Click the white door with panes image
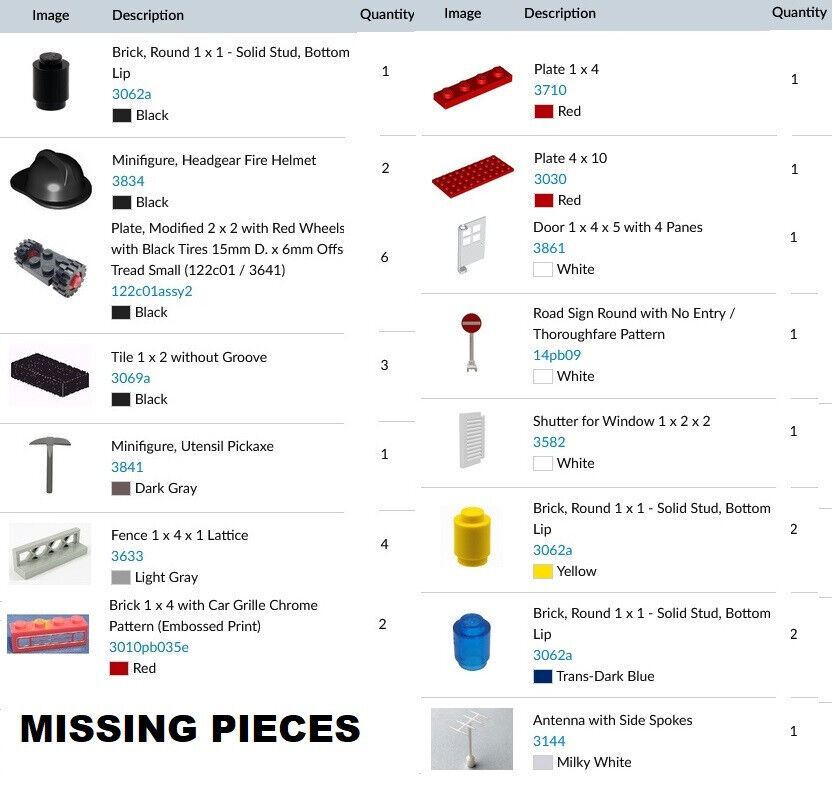The height and width of the screenshot is (793, 833). tap(471, 244)
